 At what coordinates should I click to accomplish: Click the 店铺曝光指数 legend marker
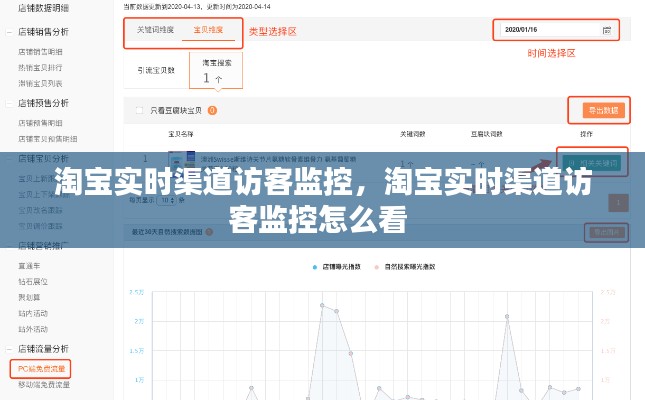tap(312, 267)
